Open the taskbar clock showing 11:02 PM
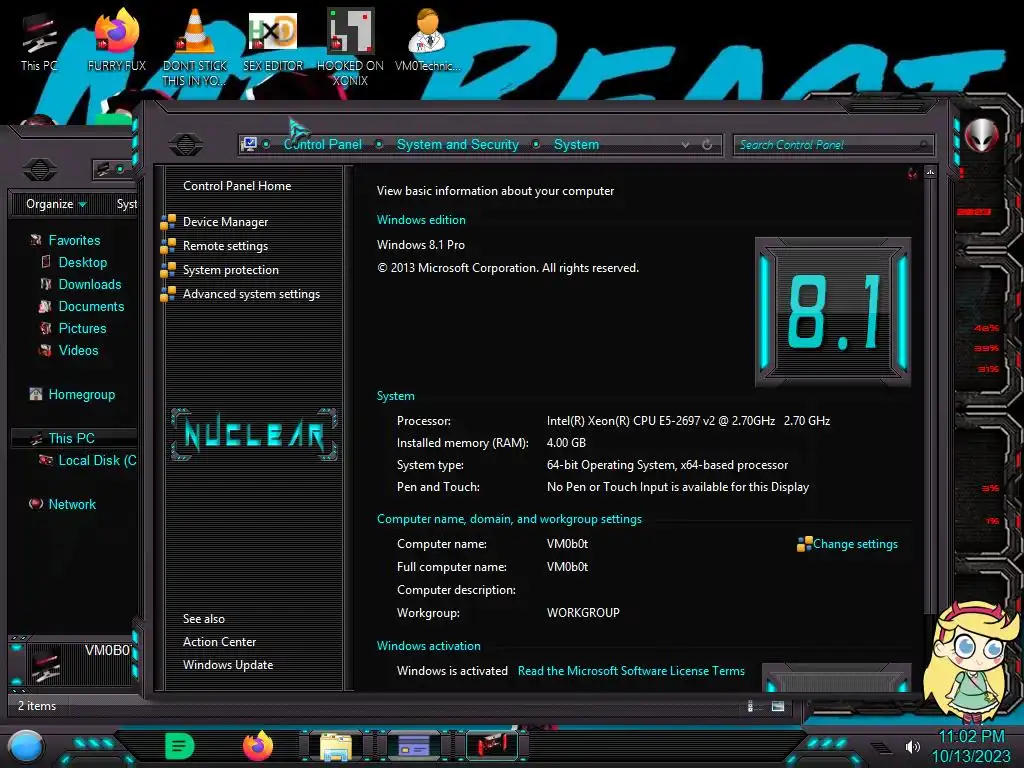The width and height of the screenshot is (1024, 768). point(971,746)
